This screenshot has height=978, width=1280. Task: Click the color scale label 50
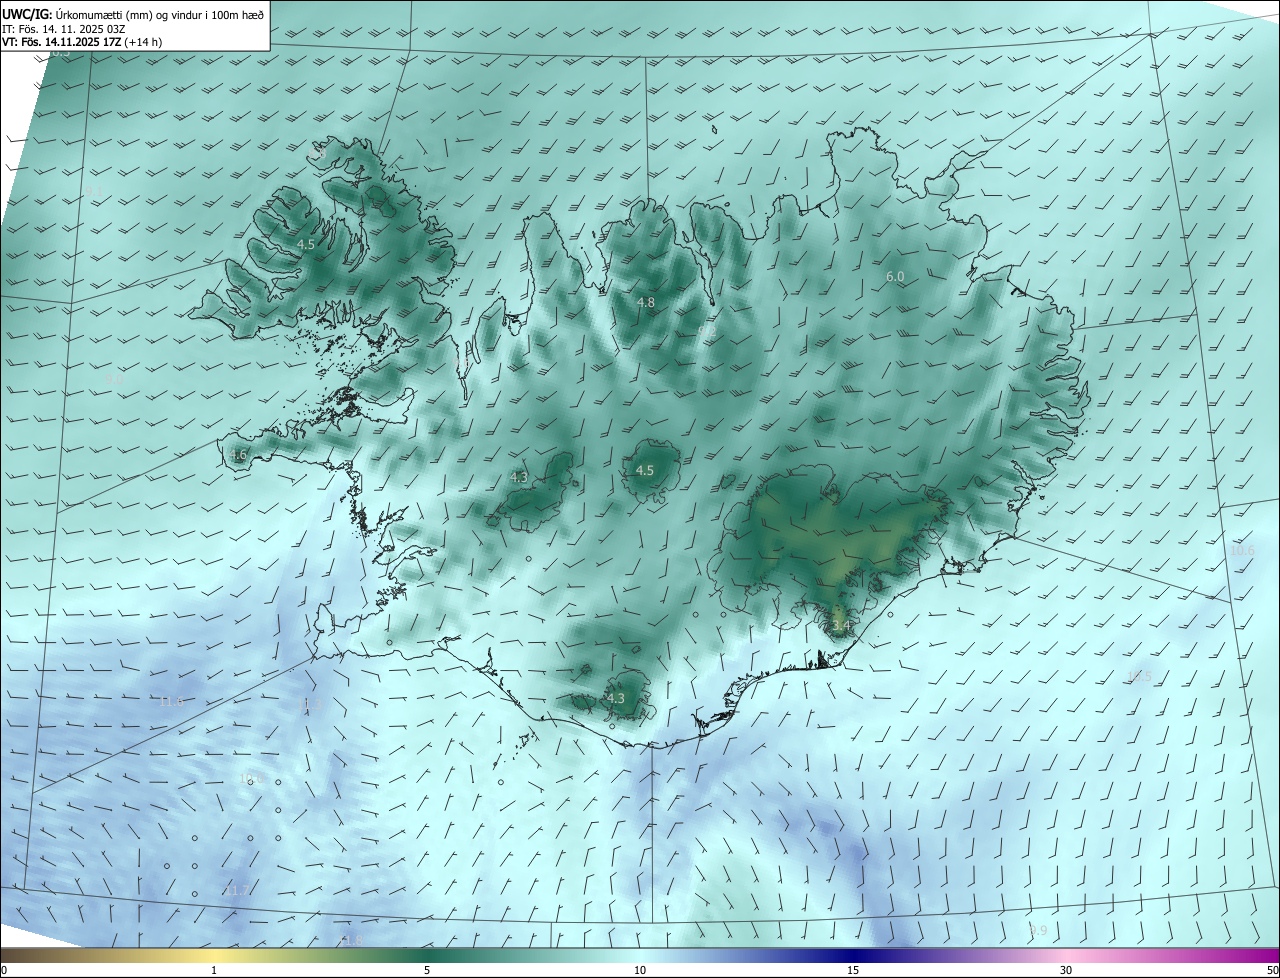click(x=1272, y=970)
